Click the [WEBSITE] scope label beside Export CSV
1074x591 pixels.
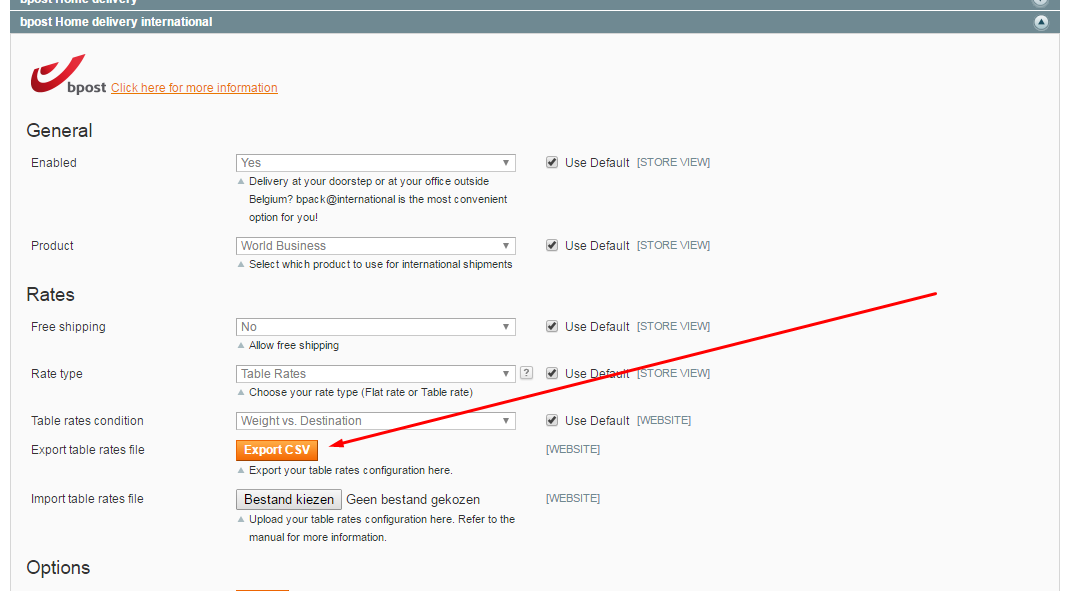[x=573, y=449]
